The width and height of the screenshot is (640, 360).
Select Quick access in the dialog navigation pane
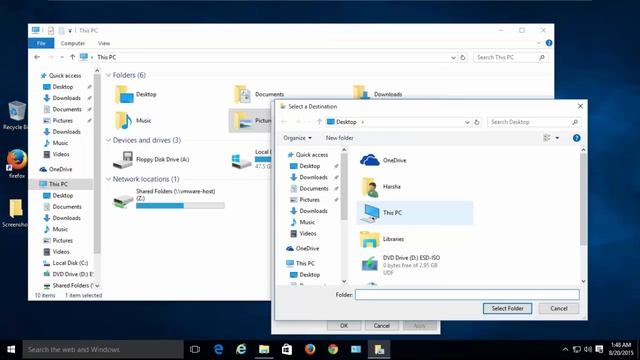(307, 155)
